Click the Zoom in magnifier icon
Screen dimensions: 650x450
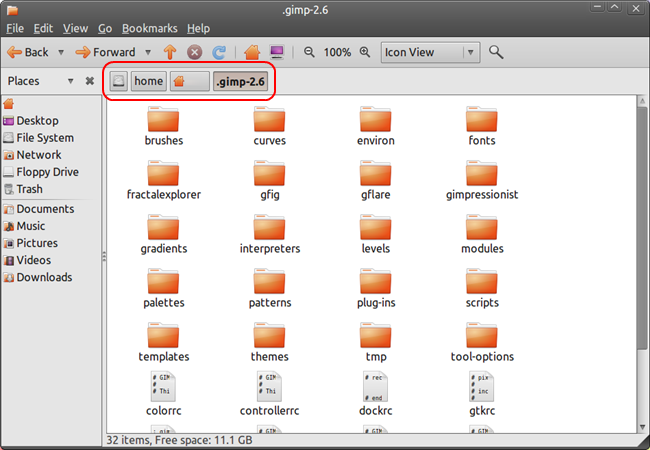[x=365, y=52]
